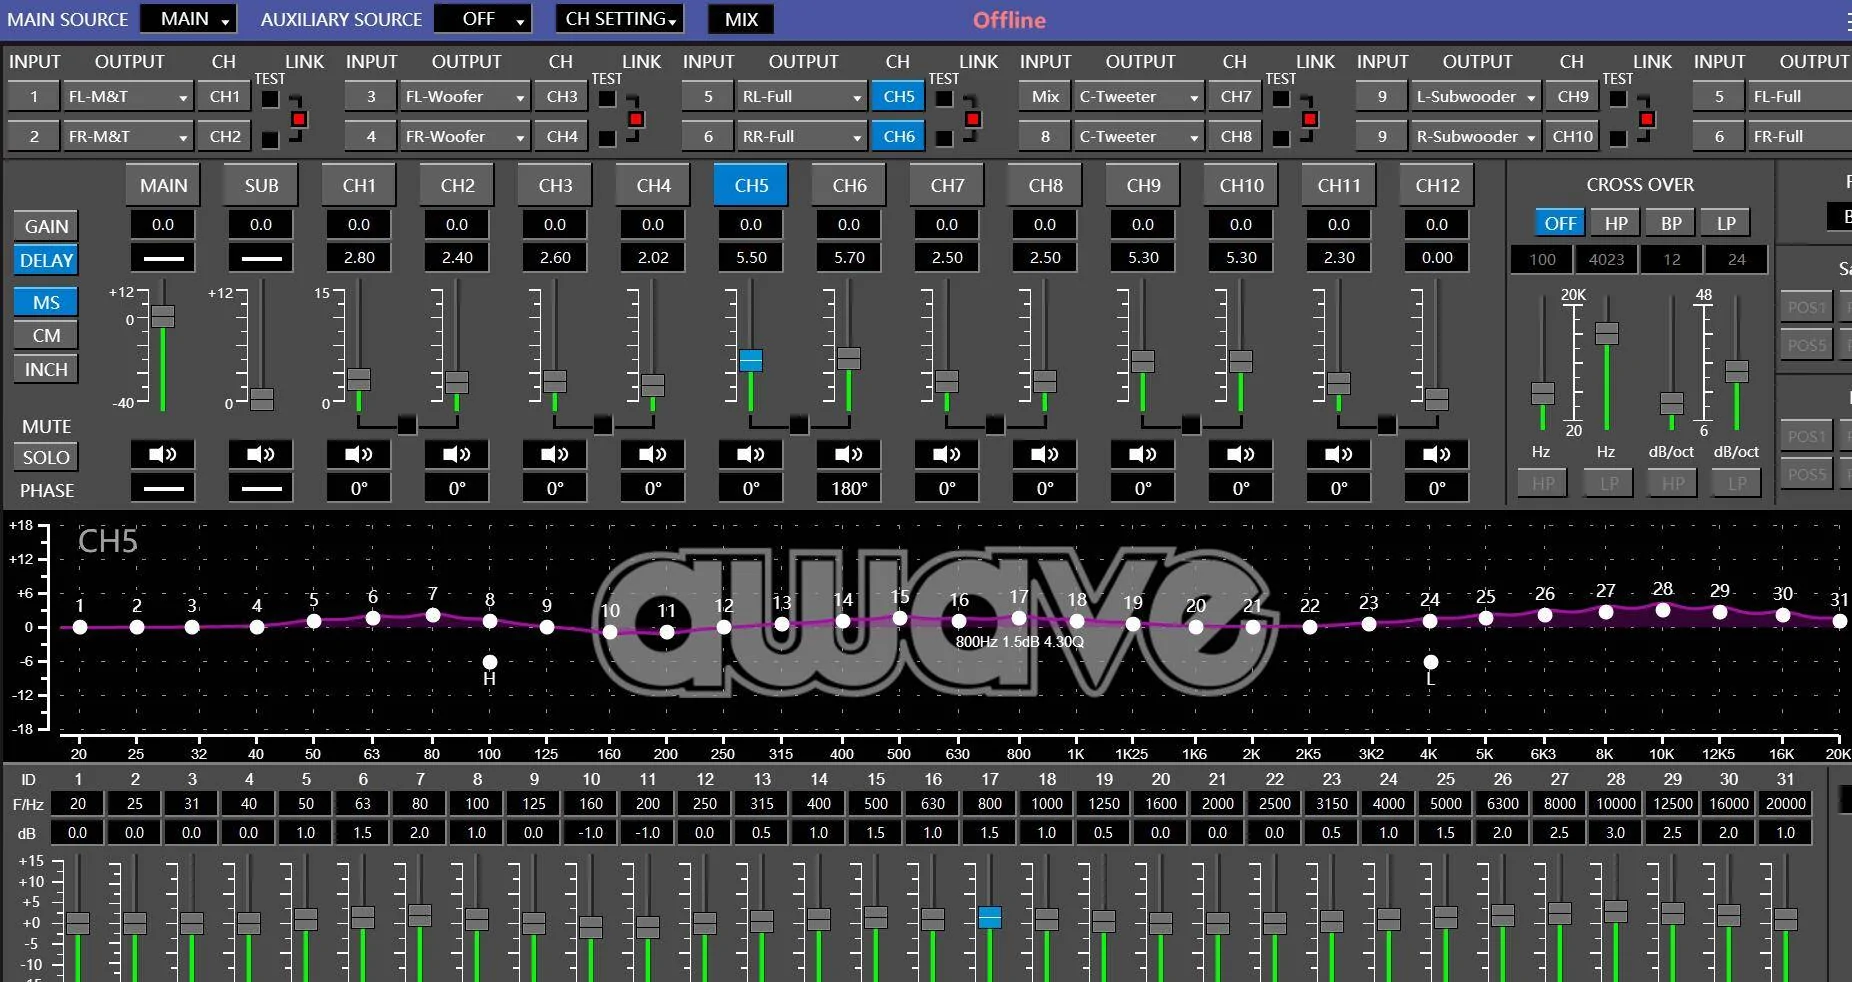Switch to the CH9 channel tab
Image resolution: width=1852 pixels, height=982 pixels.
pyautogui.click(x=1143, y=185)
